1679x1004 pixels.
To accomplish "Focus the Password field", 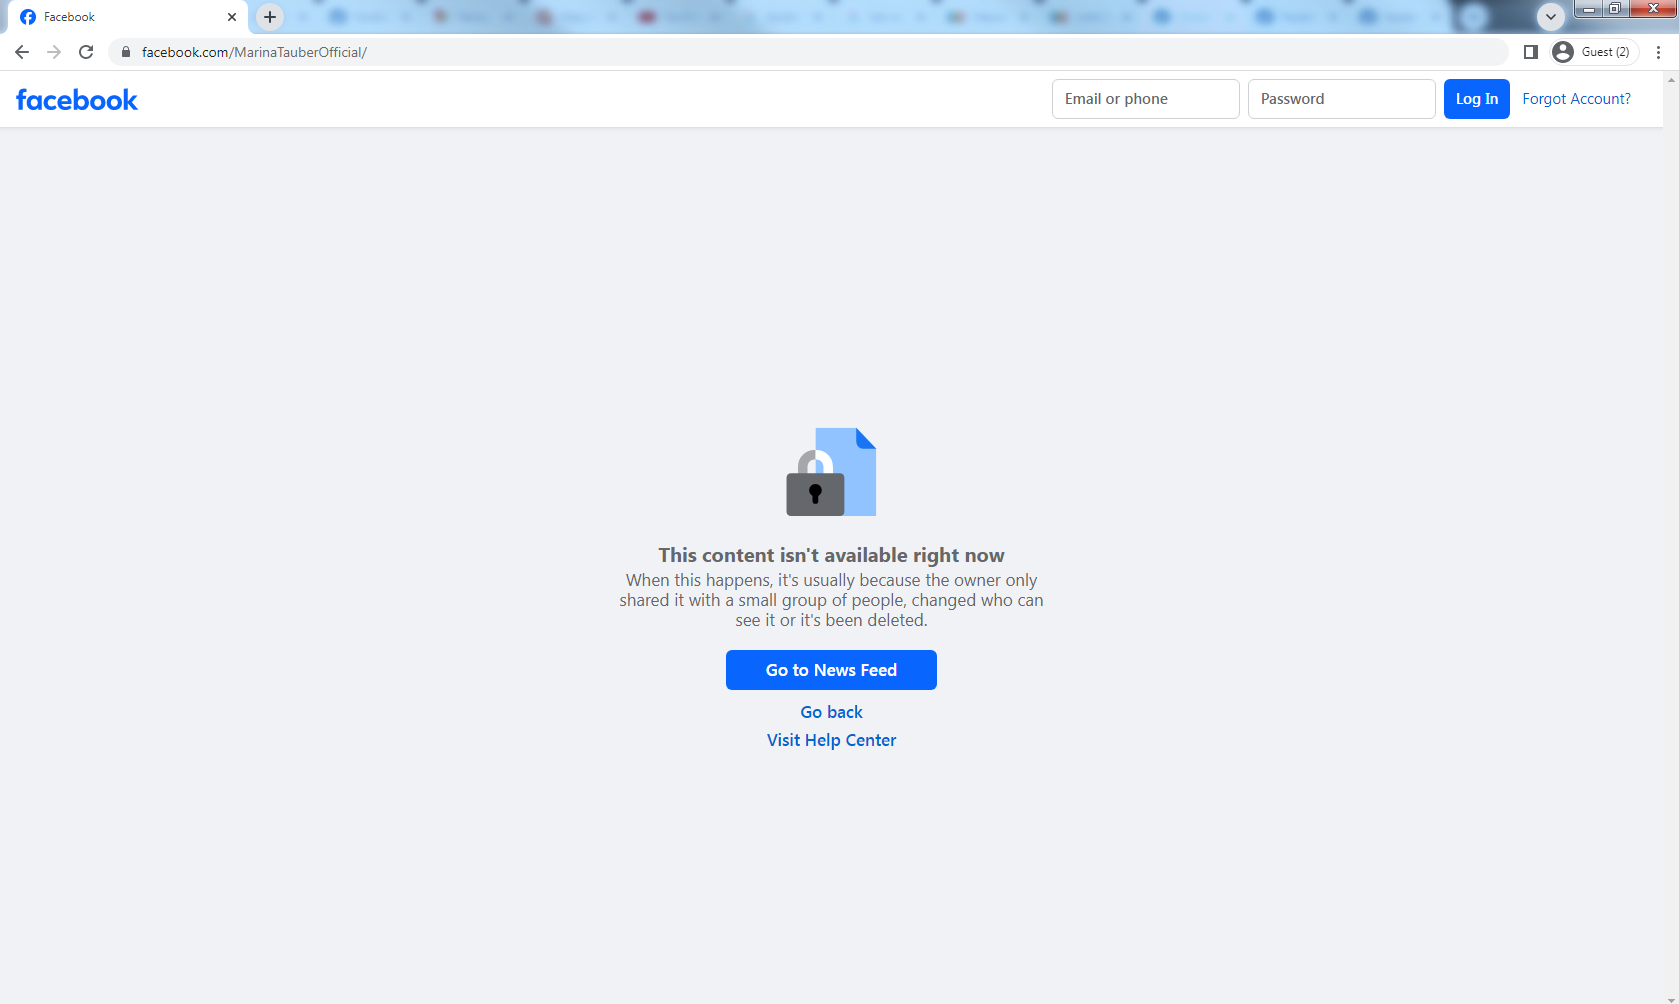I will (1341, 99).
